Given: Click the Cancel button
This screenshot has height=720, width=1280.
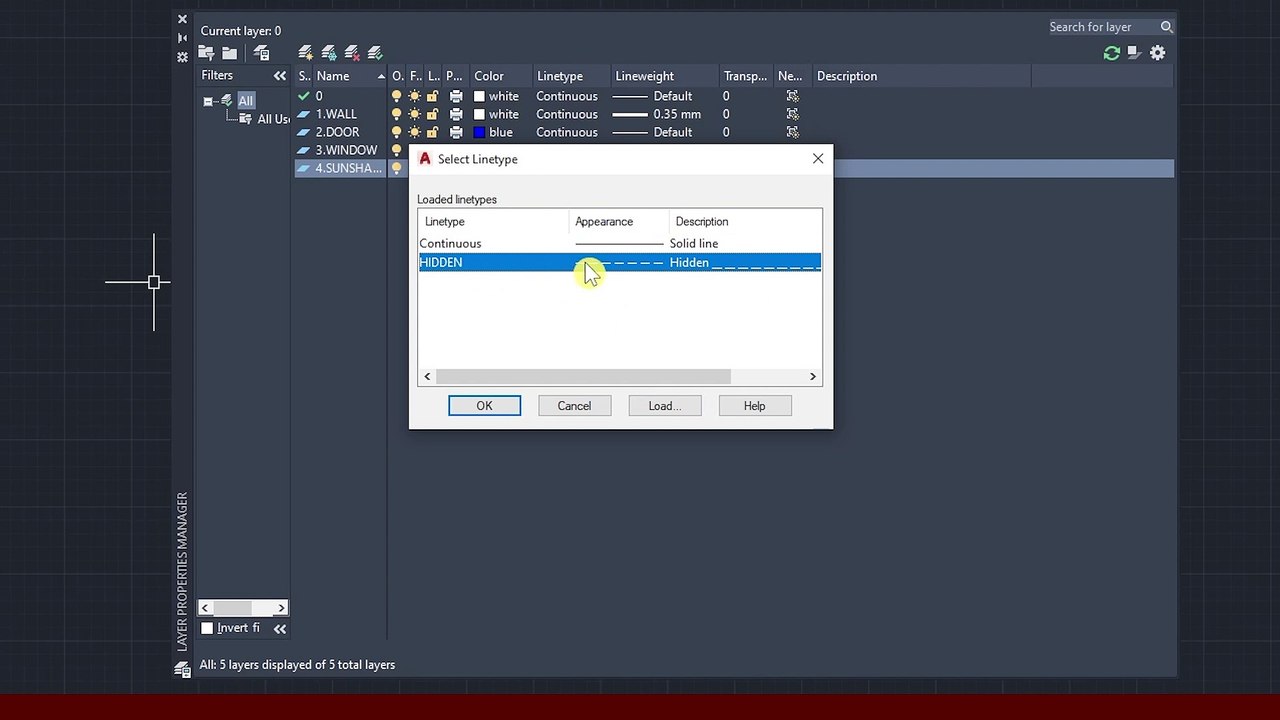Looking at the screenshot, I should click(574, 406).
